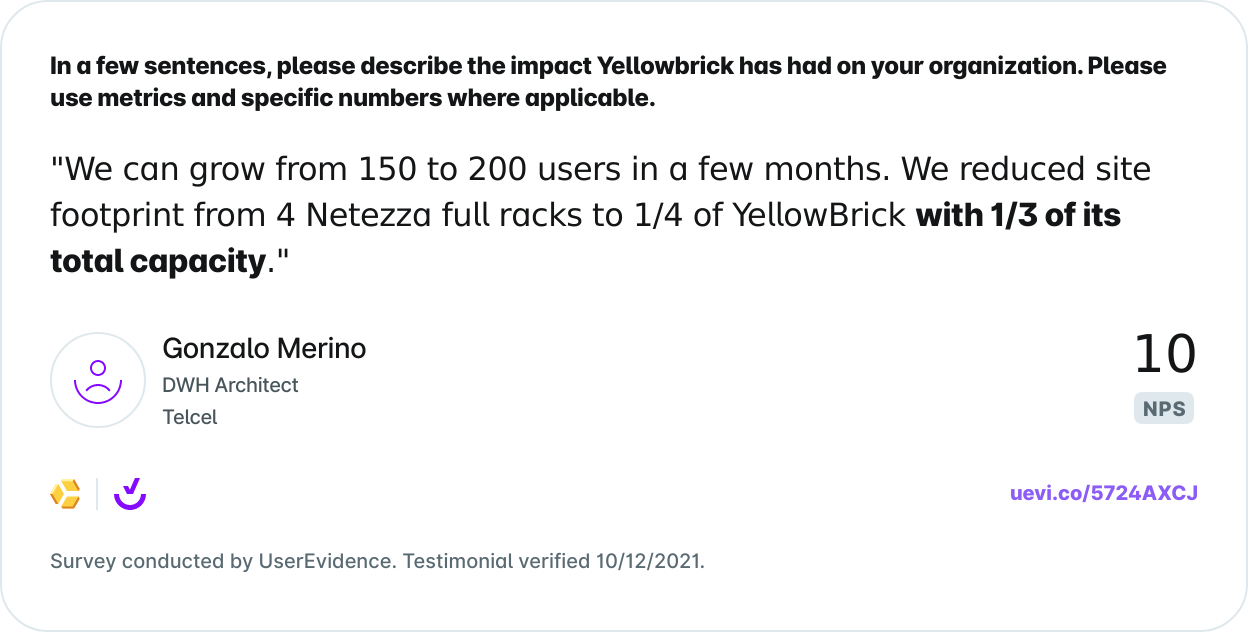Click the DWH Architect job title
The height and width of the screenshot is (632, 1248).
230,385
